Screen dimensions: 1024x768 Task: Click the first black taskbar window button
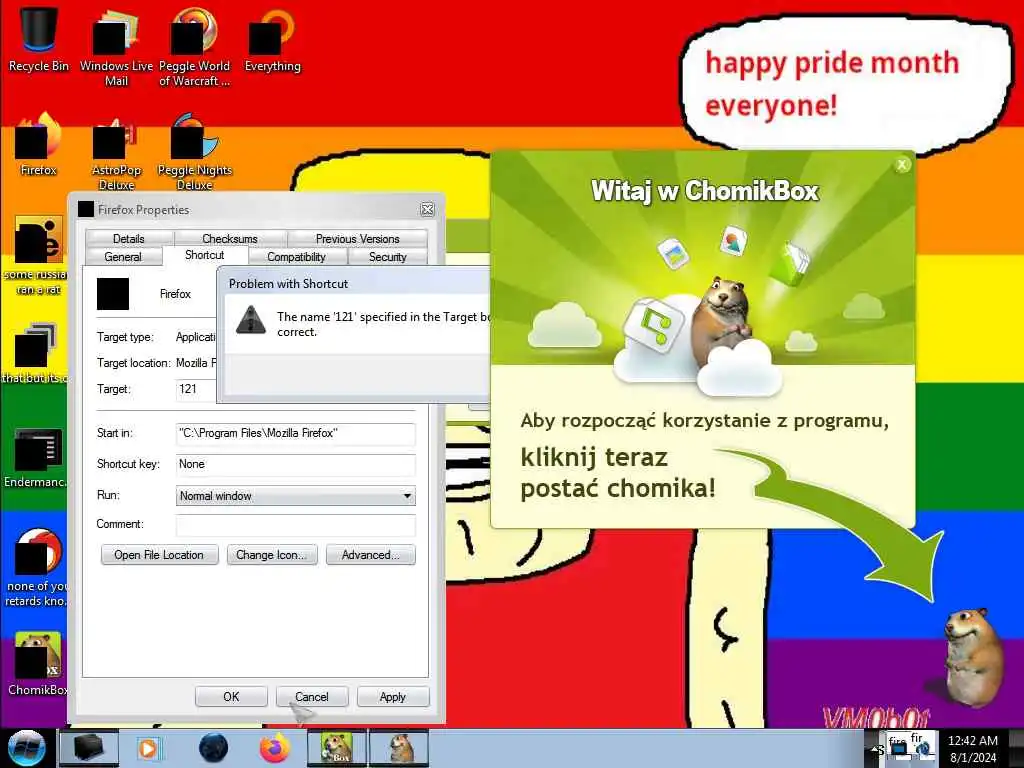click(x=89, y=748)
